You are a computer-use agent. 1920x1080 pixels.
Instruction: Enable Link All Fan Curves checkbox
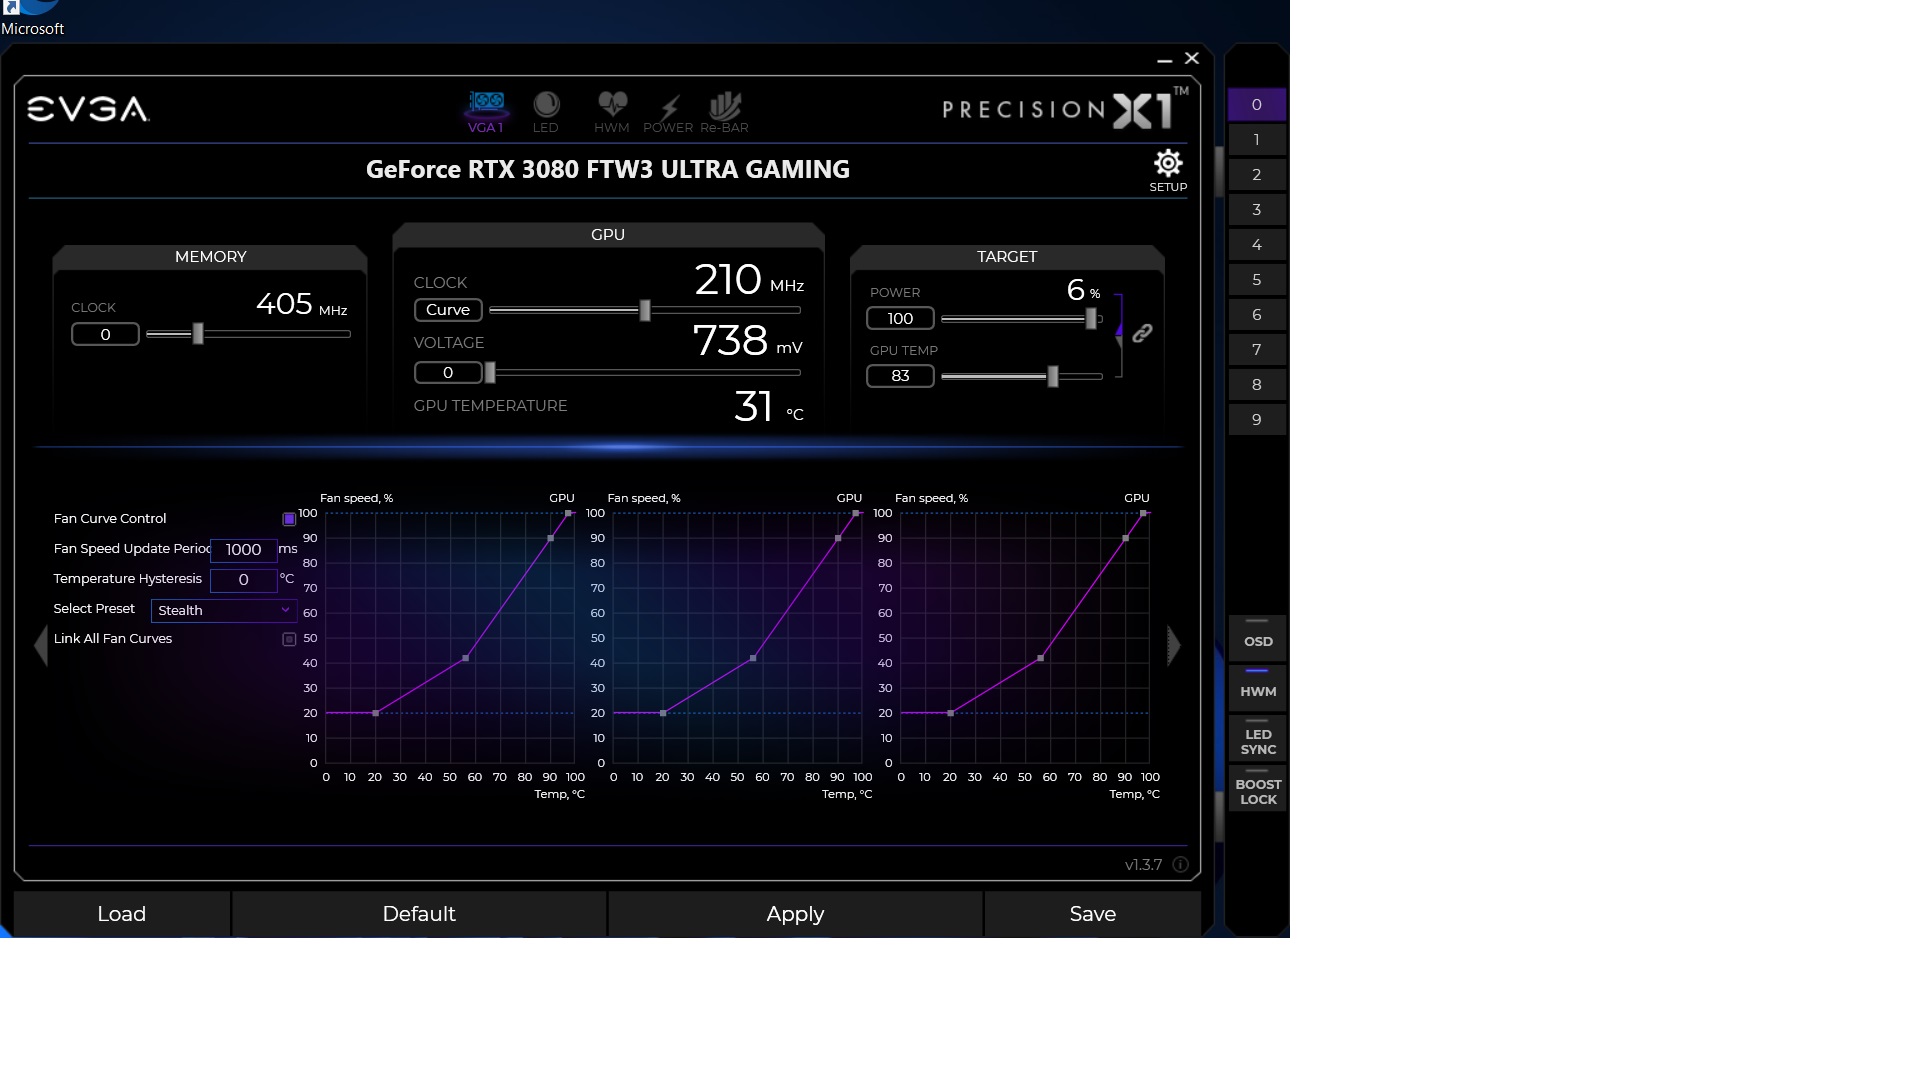[x=289, y=639]
